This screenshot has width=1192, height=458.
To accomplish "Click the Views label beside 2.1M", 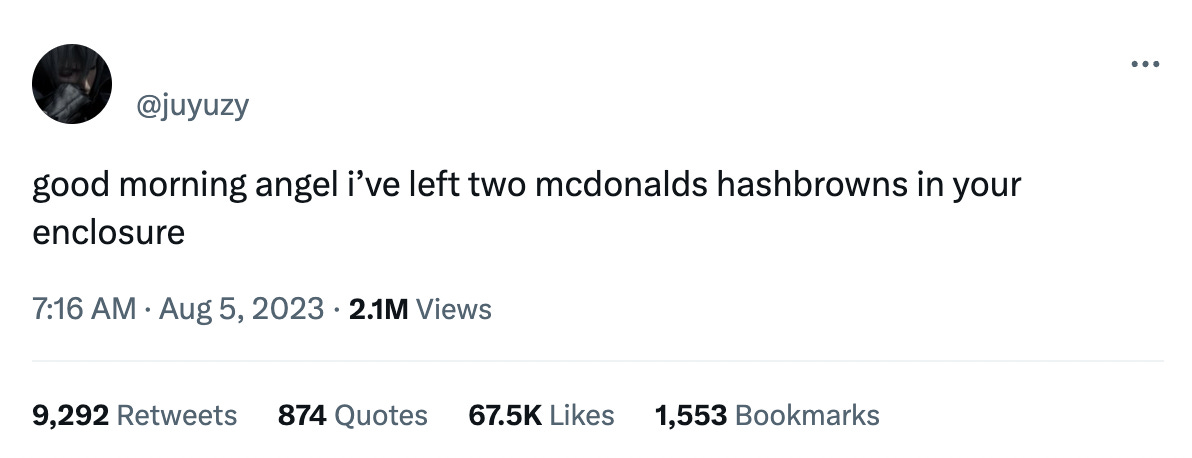I will (x=454, y=309).
